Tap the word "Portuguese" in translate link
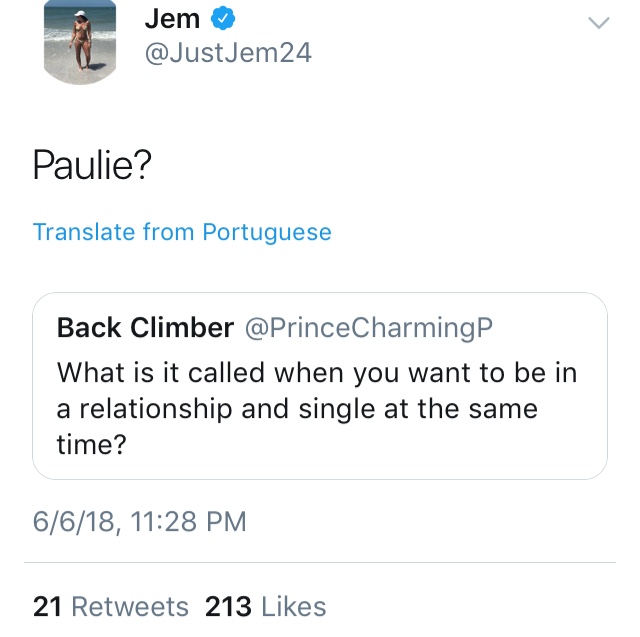This screenshot has width=640, height=637. click(267, 233)
